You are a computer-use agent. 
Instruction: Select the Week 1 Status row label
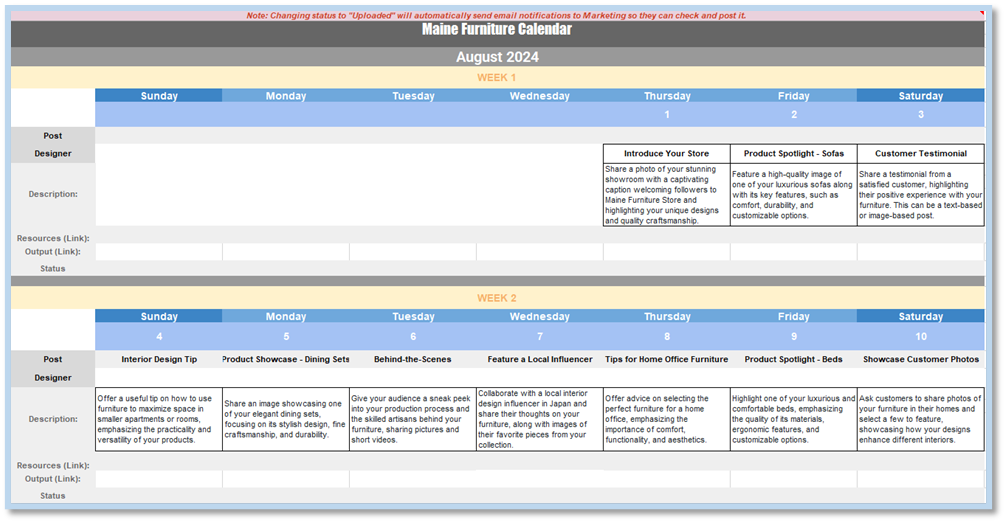53,269
